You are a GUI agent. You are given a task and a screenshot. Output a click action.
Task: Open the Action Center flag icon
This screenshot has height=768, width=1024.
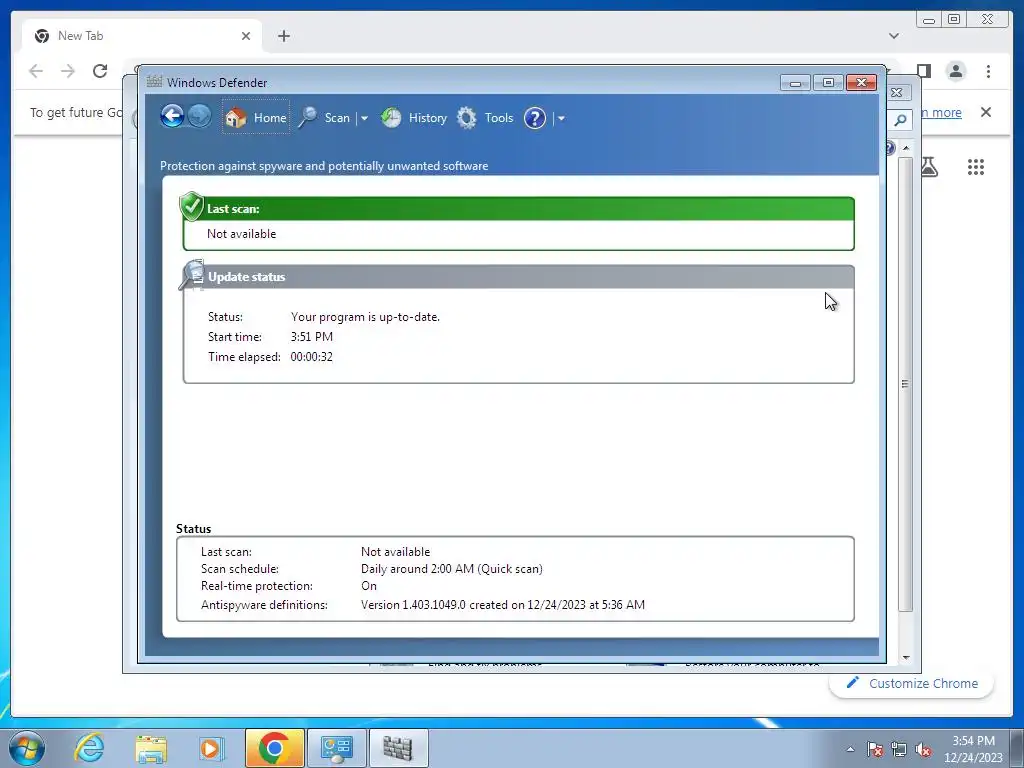click(875, 749)
